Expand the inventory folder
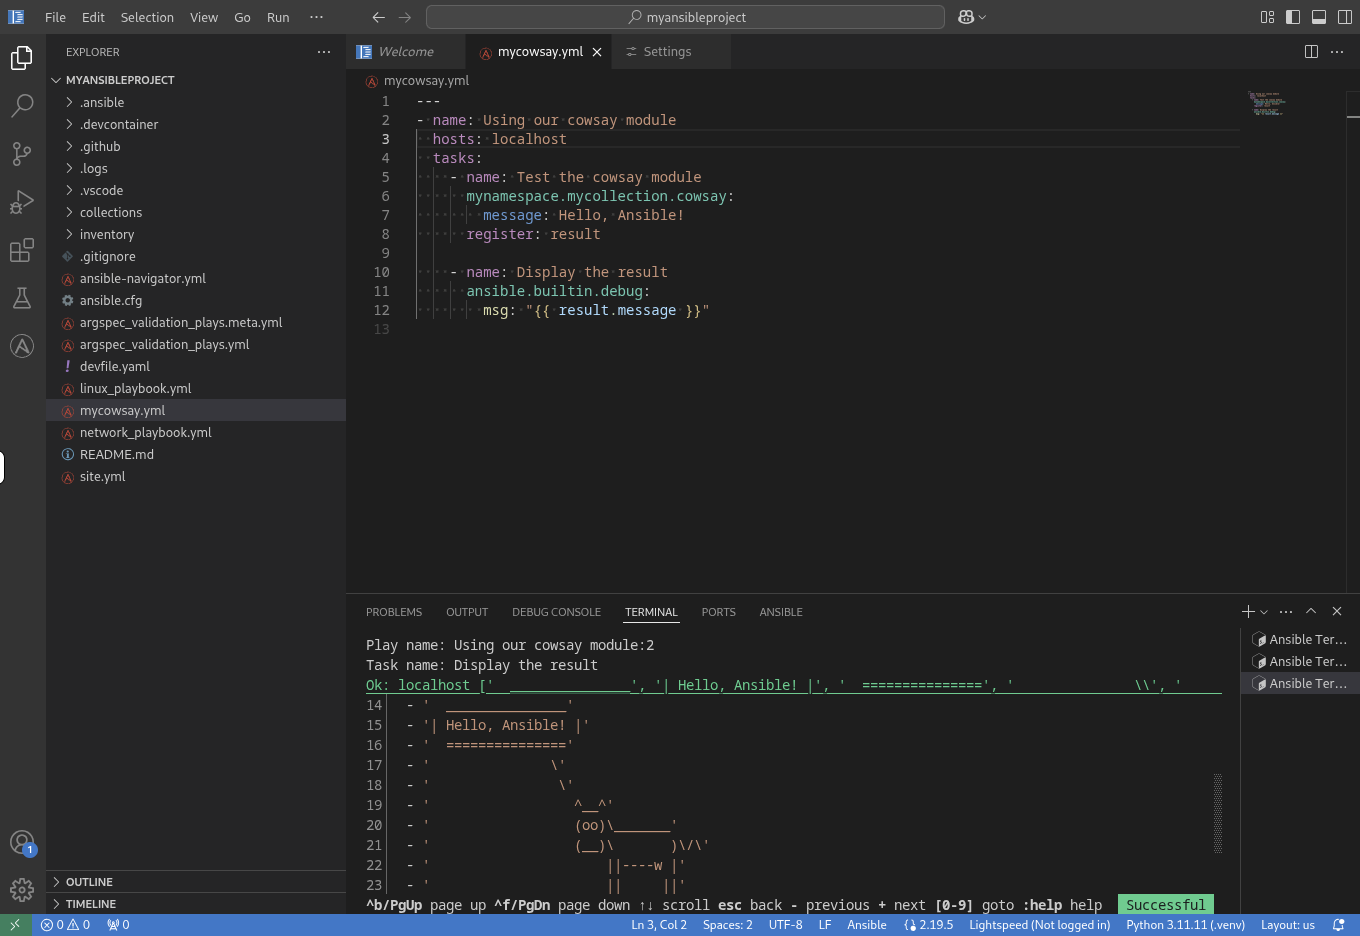Viewport: 1360px width, 936px height. coord(196,234)
